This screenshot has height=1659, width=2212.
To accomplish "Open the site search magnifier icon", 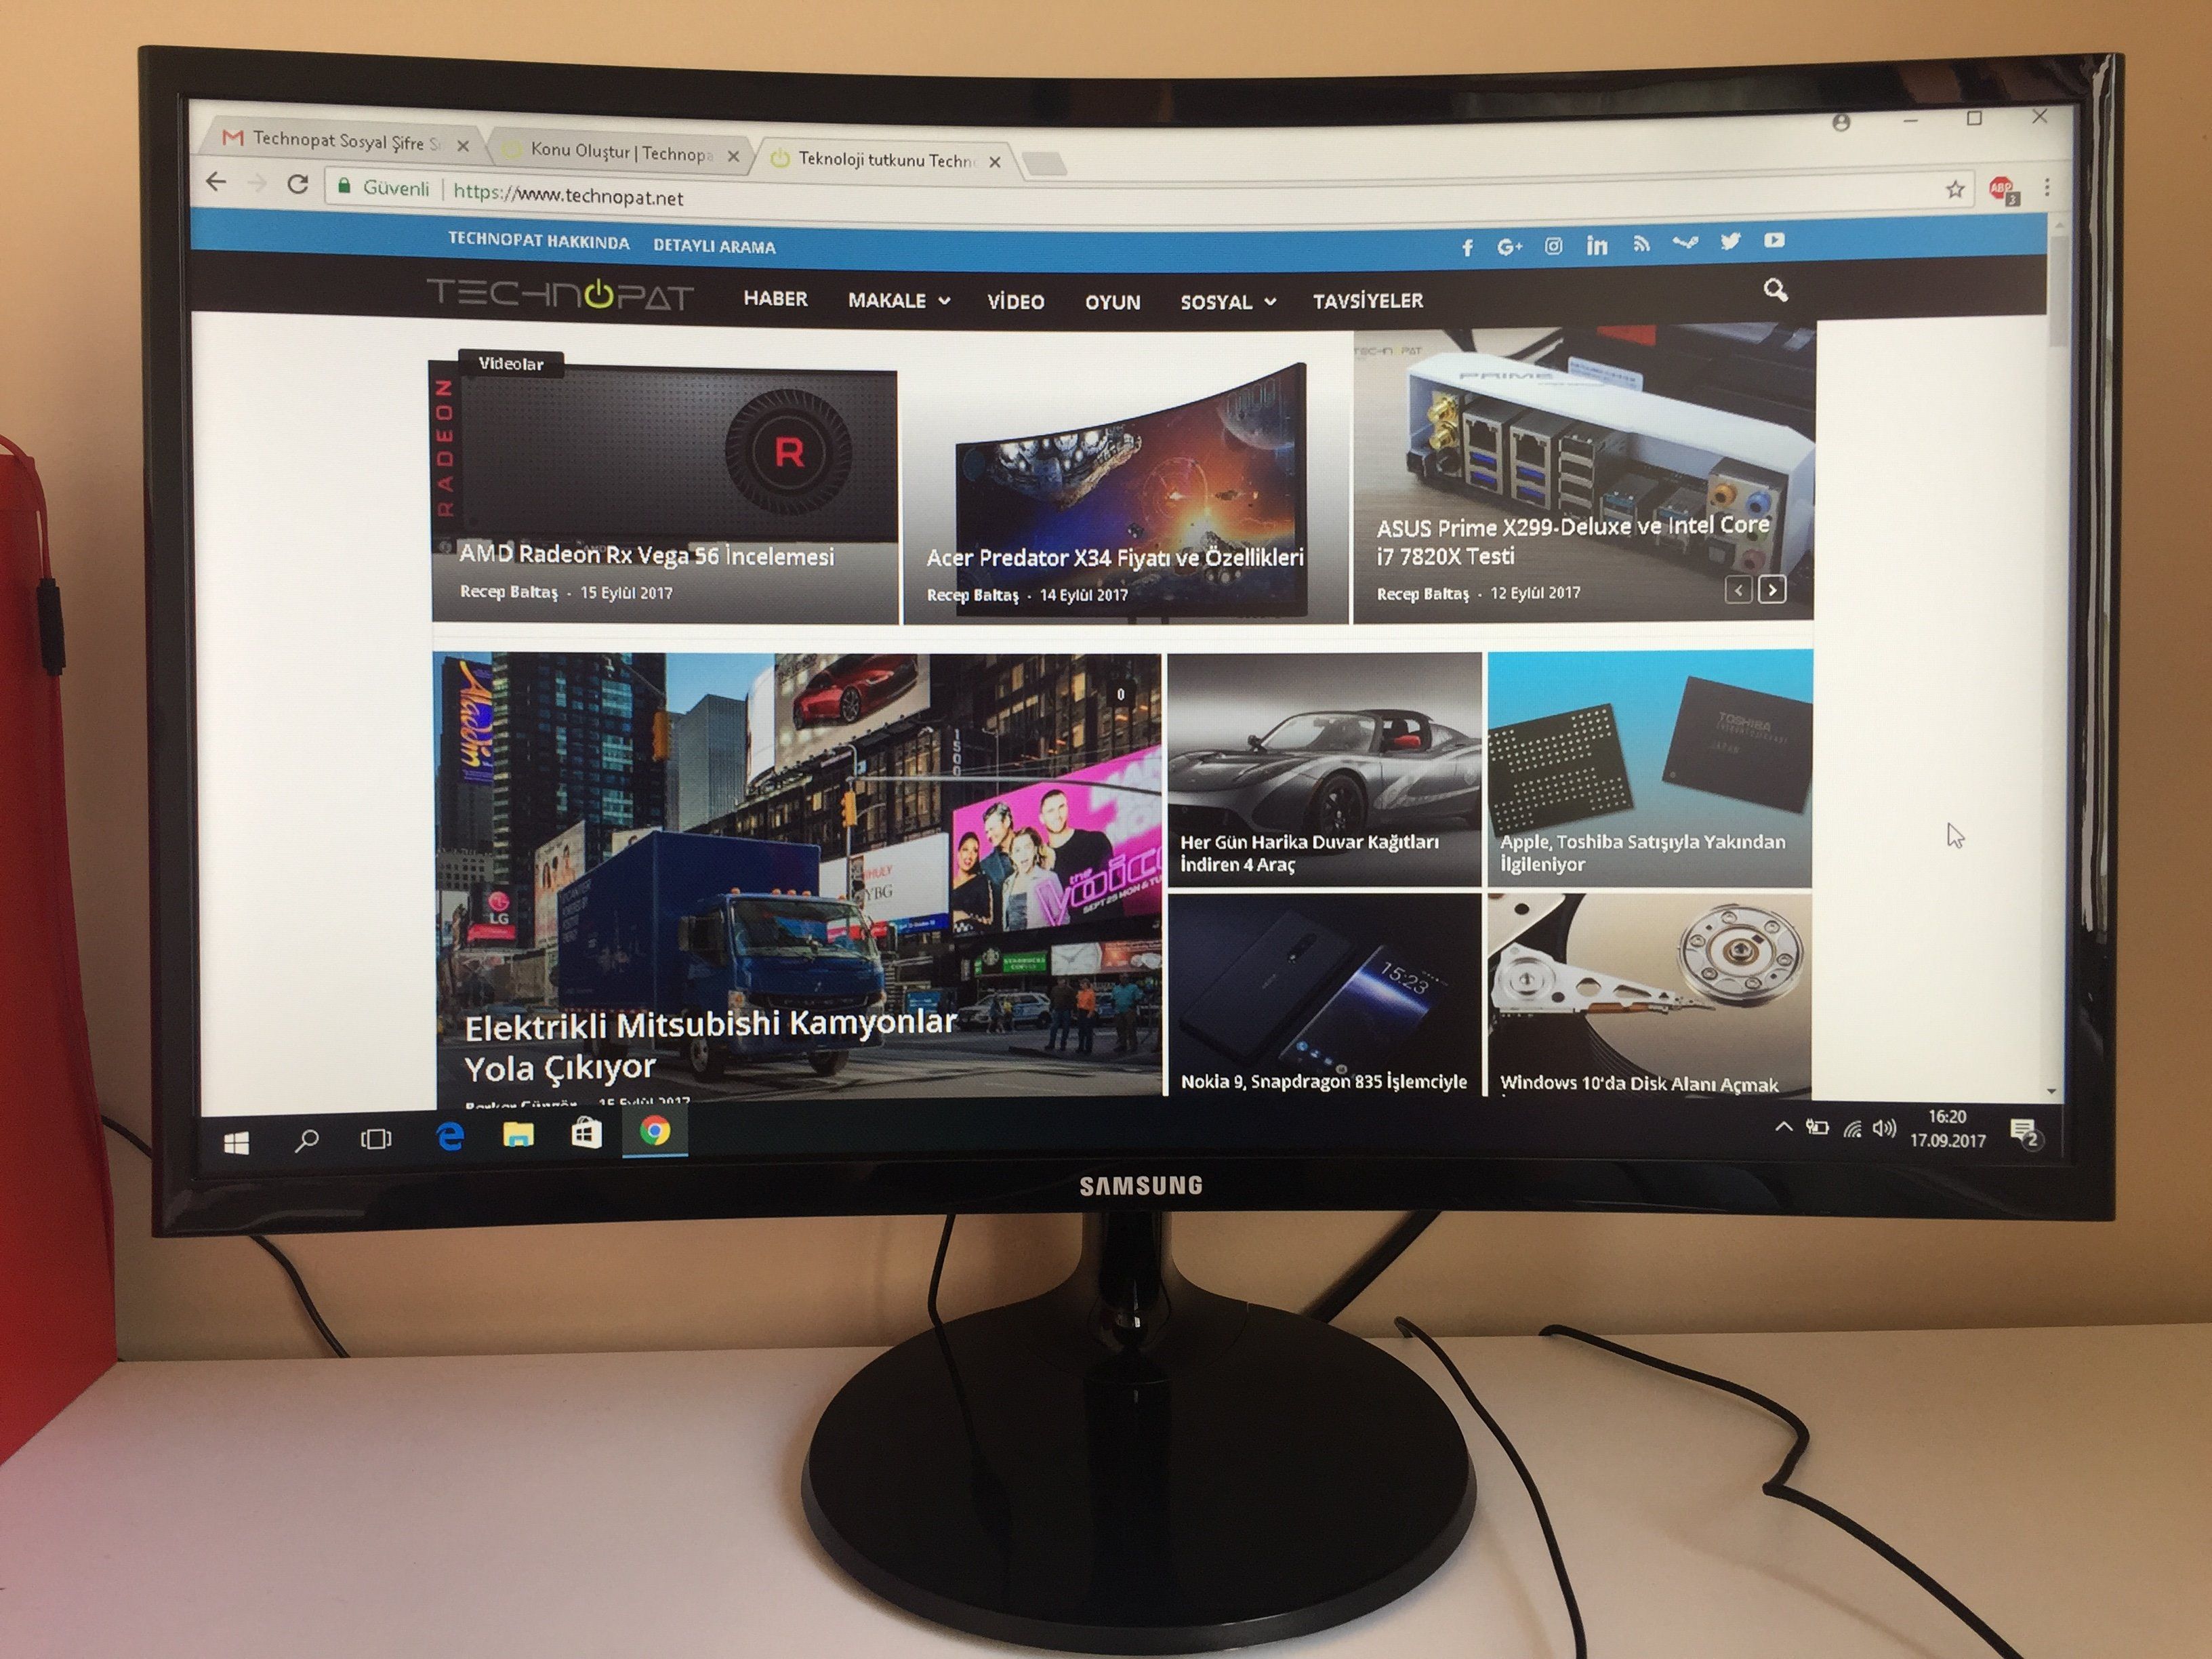I will (1775, 291).
